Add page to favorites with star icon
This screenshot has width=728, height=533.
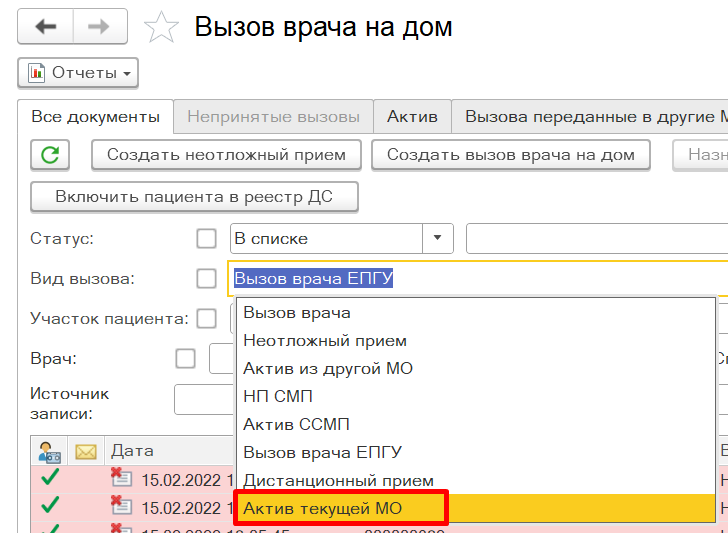[160, 28]
